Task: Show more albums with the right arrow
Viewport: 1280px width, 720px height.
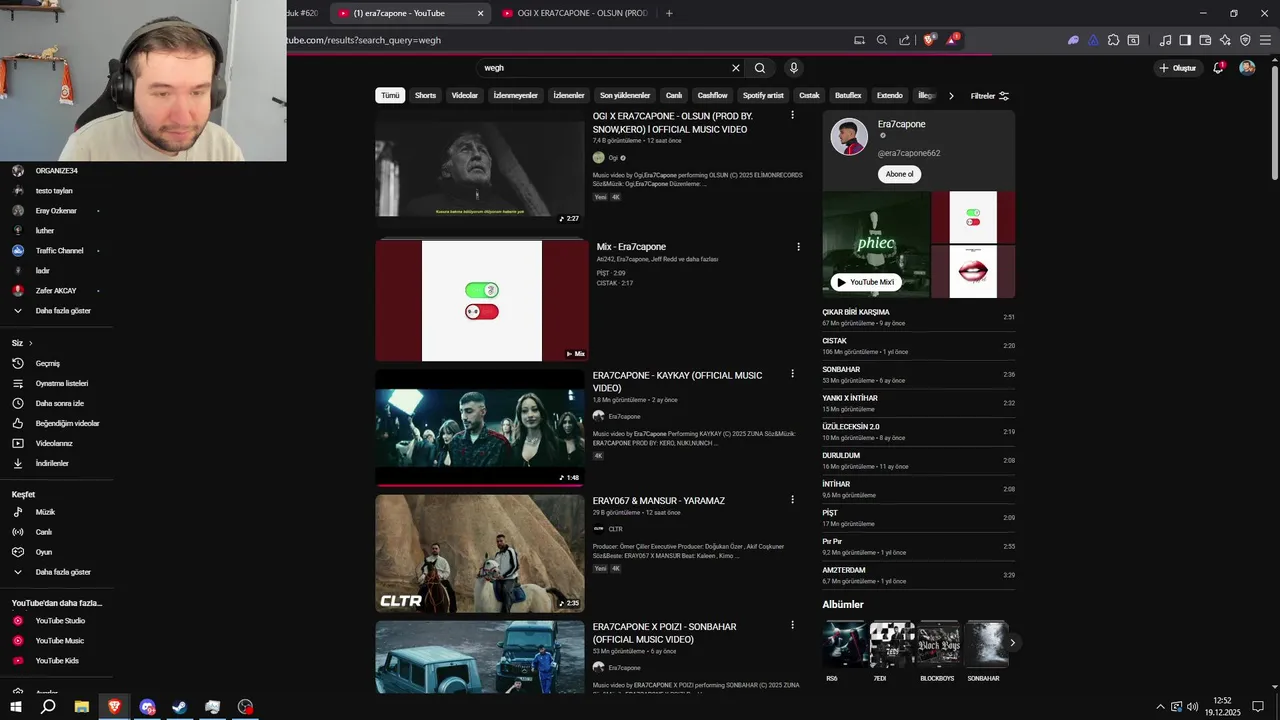Action: 1012,643
